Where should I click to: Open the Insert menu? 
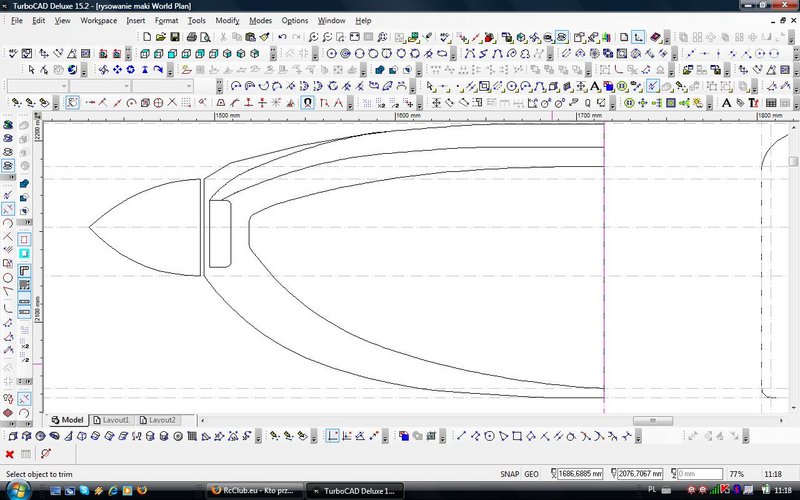[x=136, y=20]
